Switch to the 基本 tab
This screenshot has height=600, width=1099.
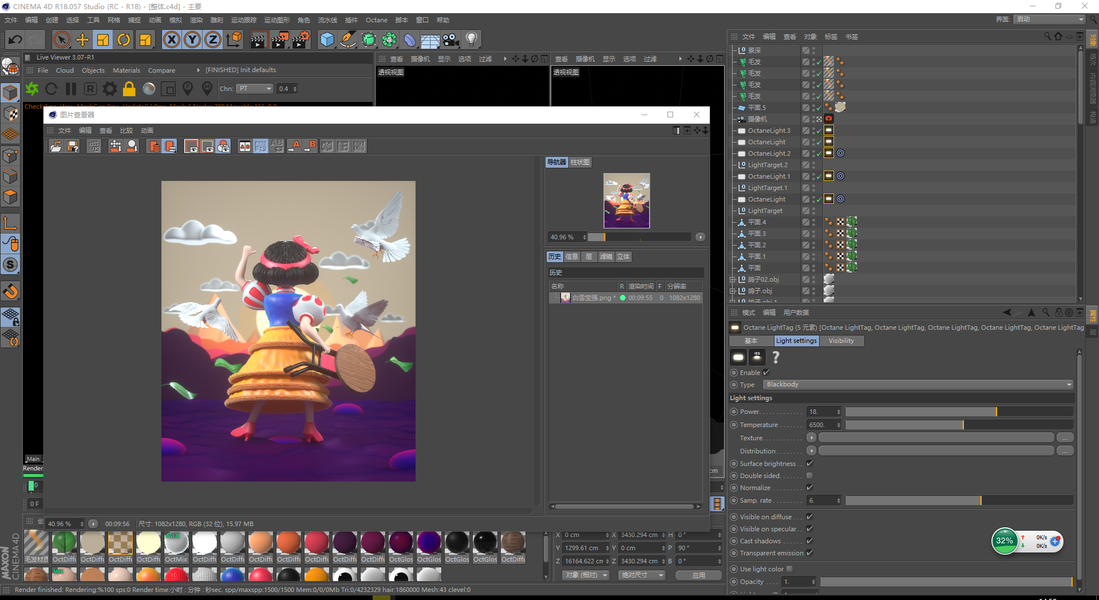point(751,341)
